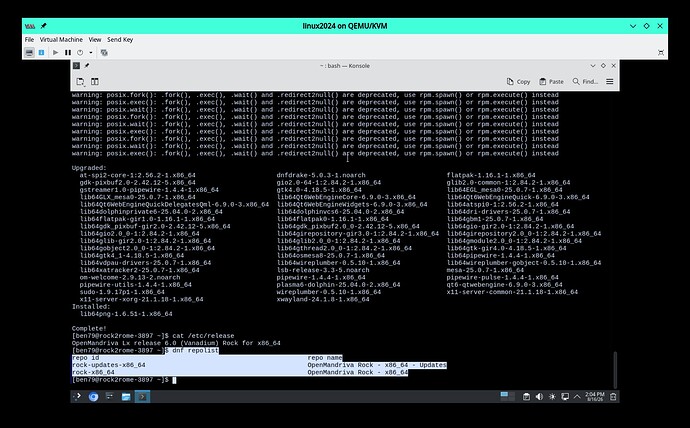The width and height of the screenshot is (690, 428).
Task: Open the brightness tray icon
Action: (x=552, y=396)
